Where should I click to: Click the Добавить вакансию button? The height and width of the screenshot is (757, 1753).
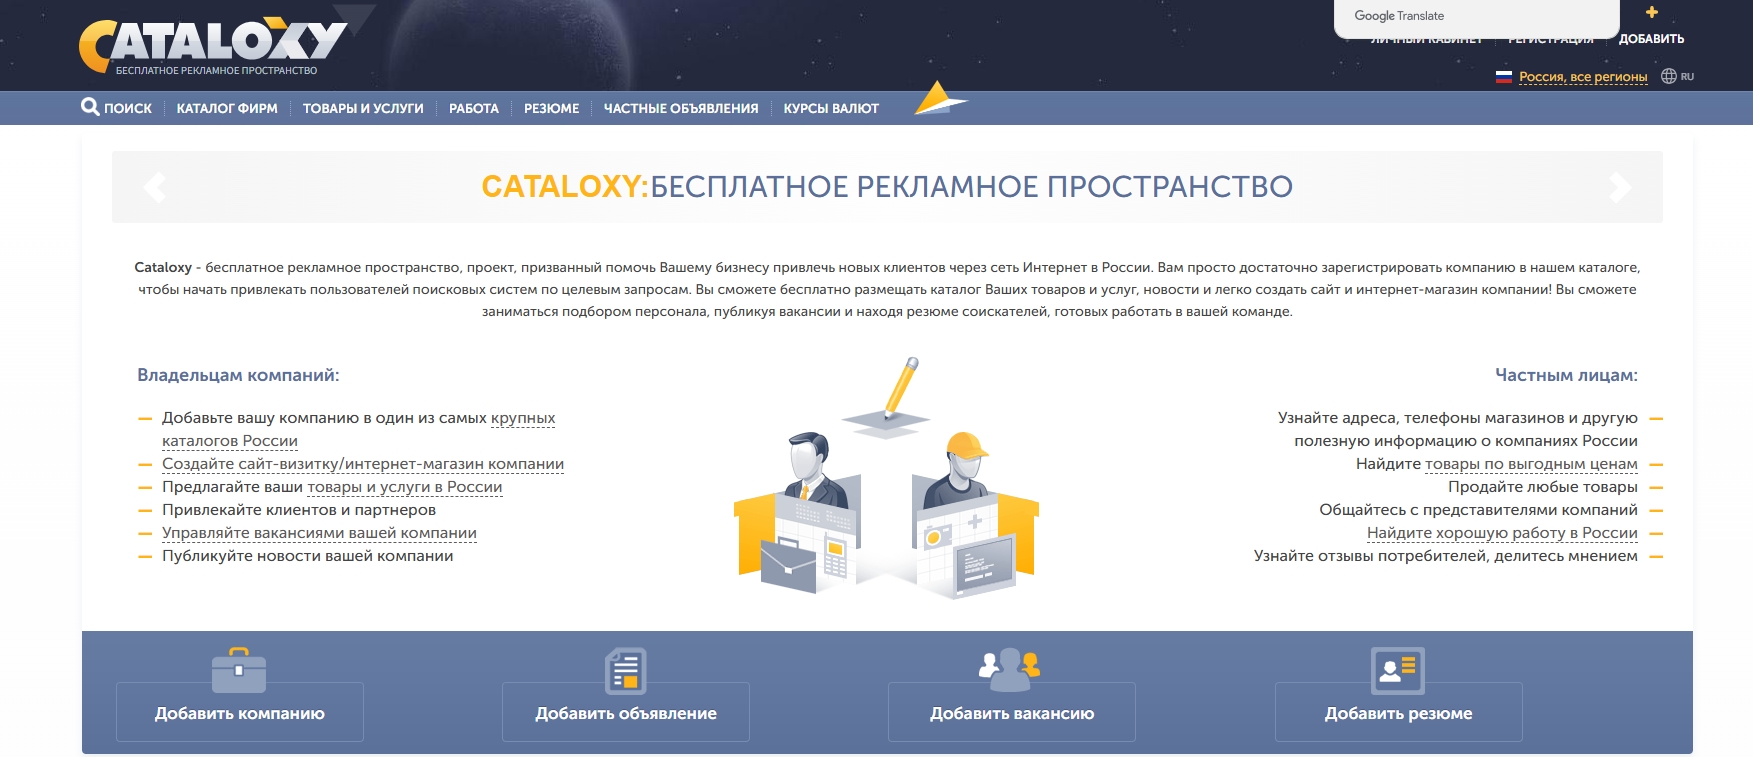1012,712
